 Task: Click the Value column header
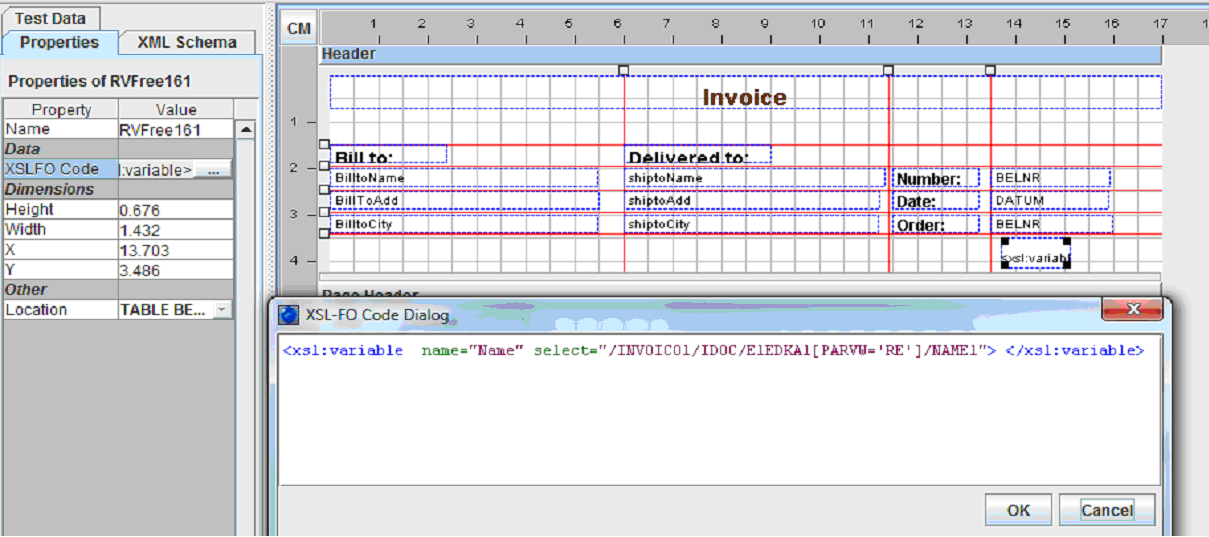coord(176,110)
